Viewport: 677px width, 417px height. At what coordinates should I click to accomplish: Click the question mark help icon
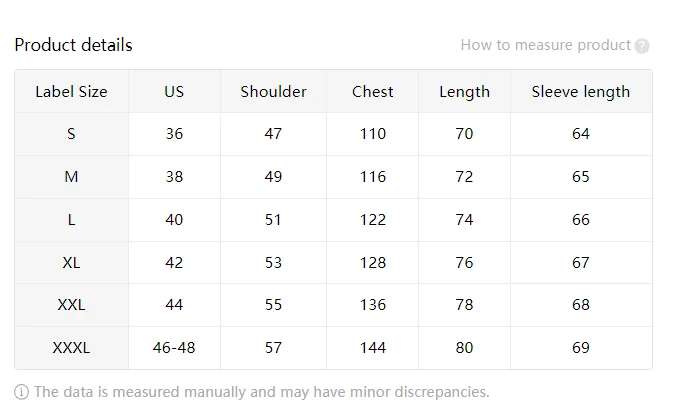[642, 46]
